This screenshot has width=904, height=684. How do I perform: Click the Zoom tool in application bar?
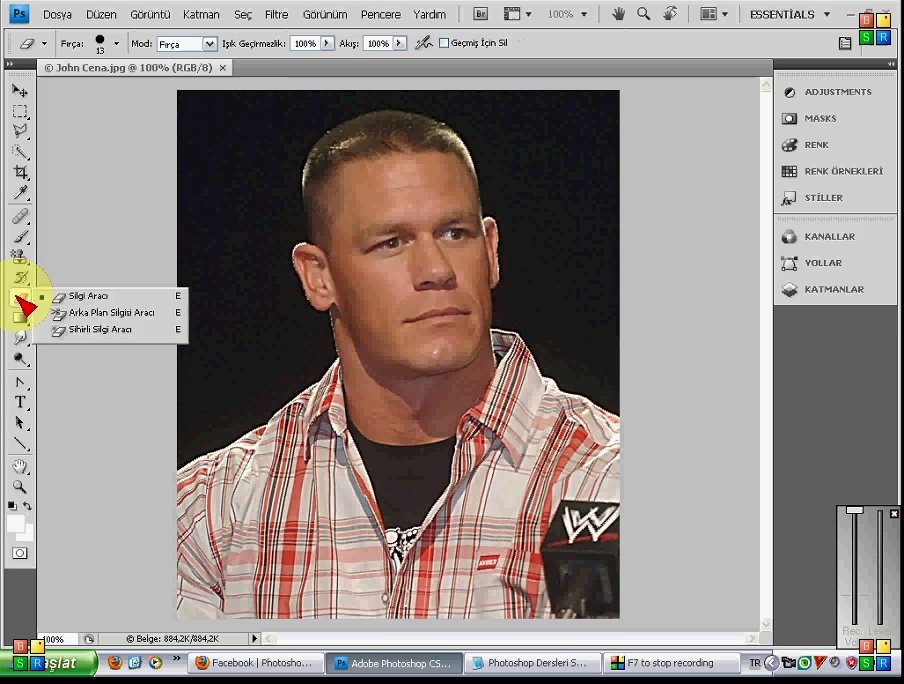(x=643, y=14)
